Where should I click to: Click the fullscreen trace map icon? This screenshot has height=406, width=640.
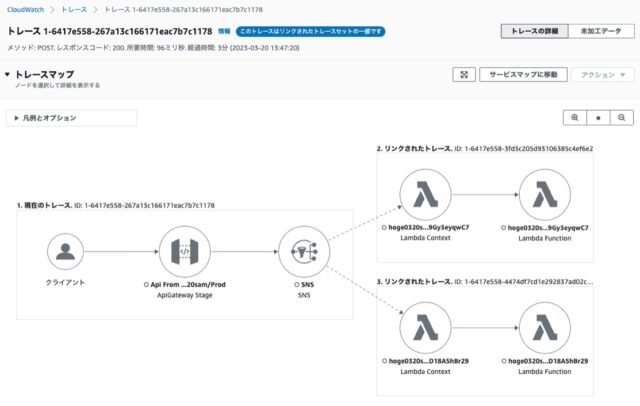(463, 75)
